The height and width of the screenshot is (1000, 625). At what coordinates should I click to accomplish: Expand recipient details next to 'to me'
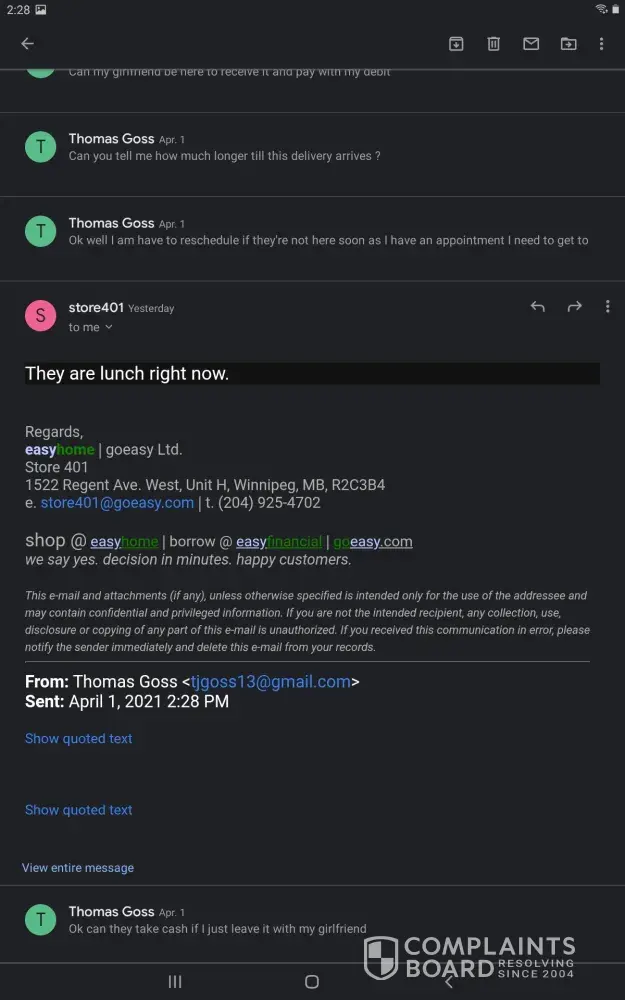[x=109, y=327]
